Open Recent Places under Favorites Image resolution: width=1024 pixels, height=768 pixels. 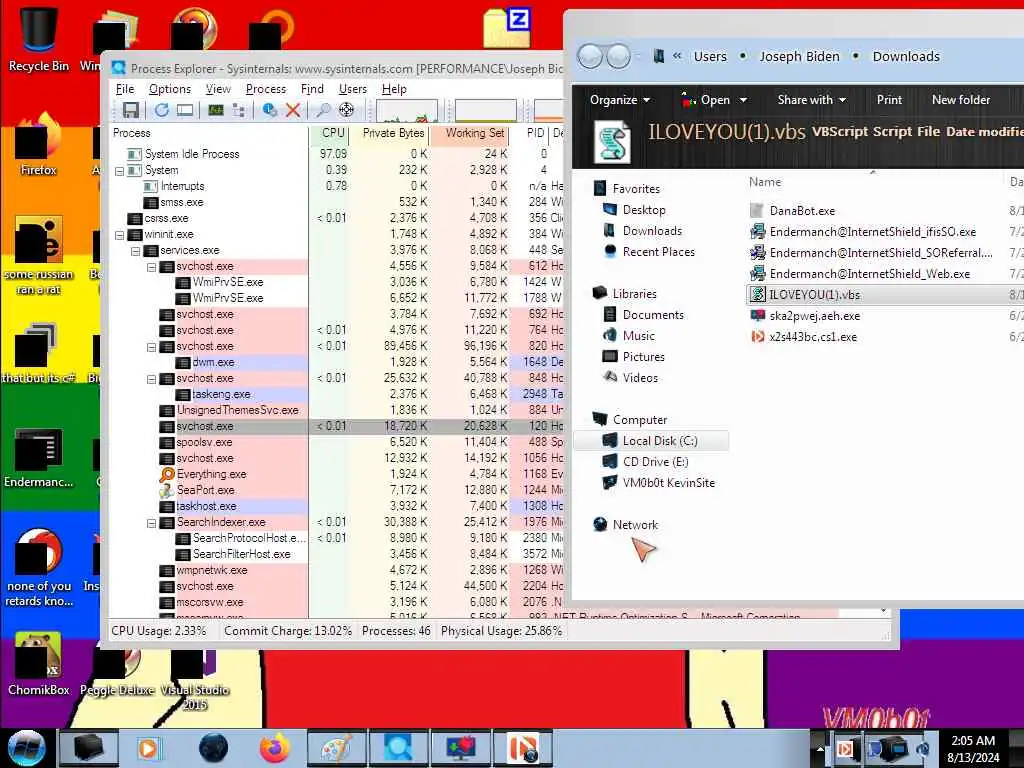coord(658,251)
